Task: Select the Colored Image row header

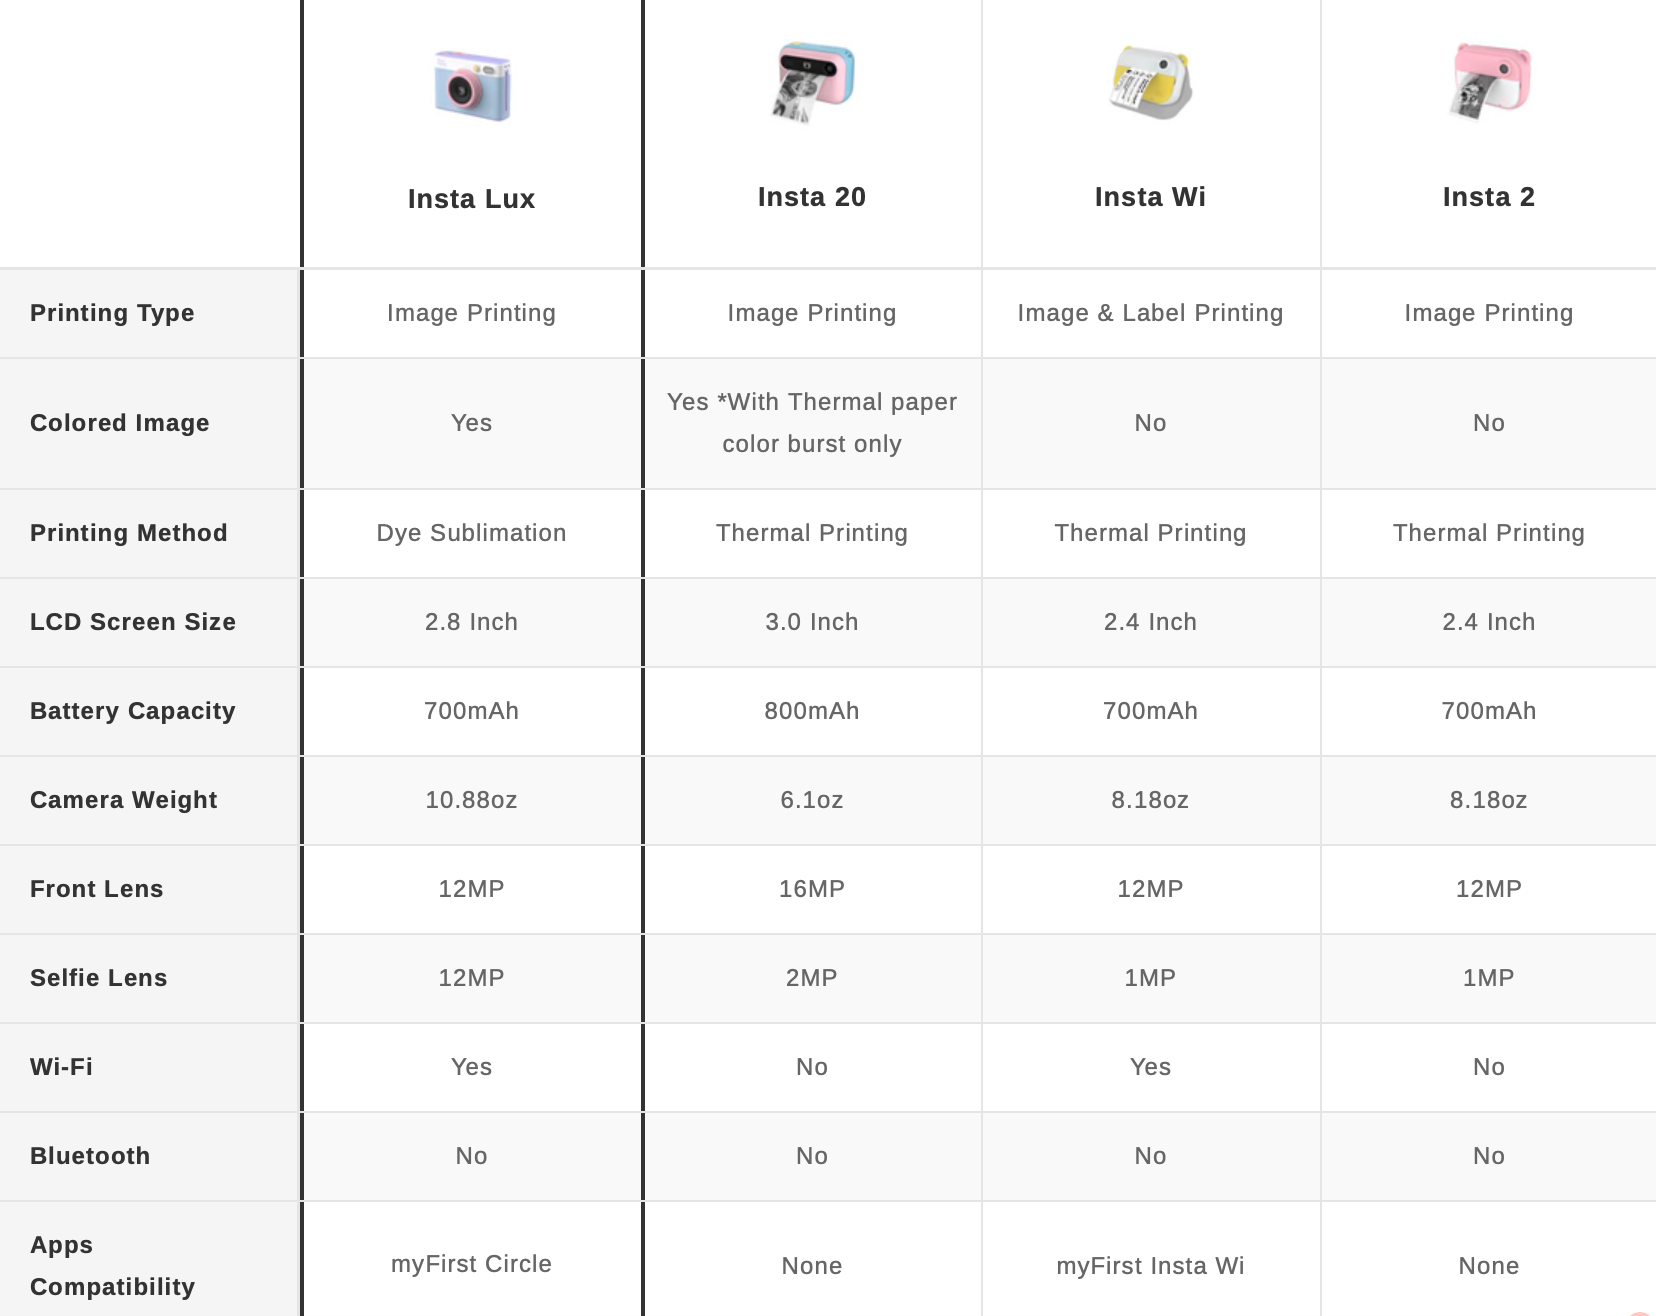Action: 120,423
